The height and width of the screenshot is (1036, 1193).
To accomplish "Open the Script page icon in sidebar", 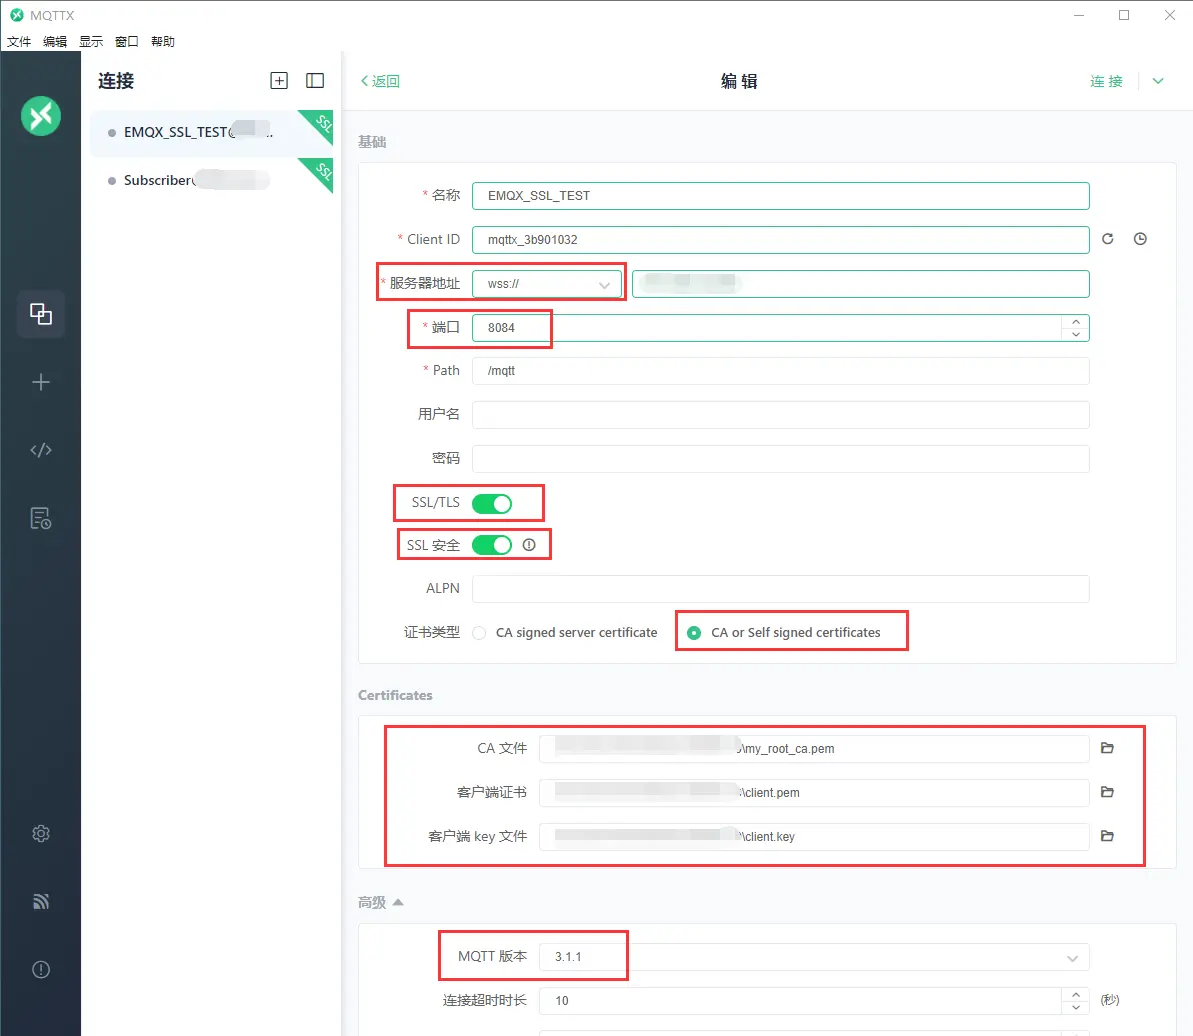I will [41, 450].
